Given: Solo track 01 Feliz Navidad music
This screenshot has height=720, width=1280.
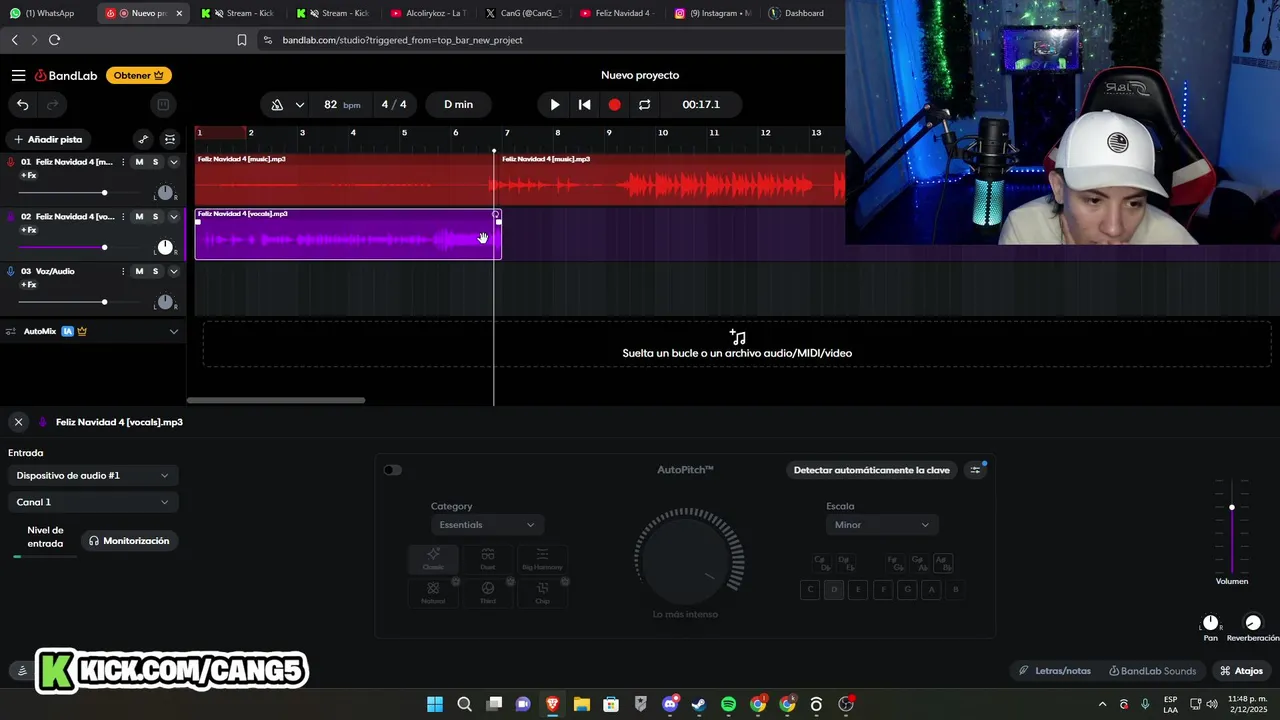Looking at the screenshot, I should (x=155, y=162).
